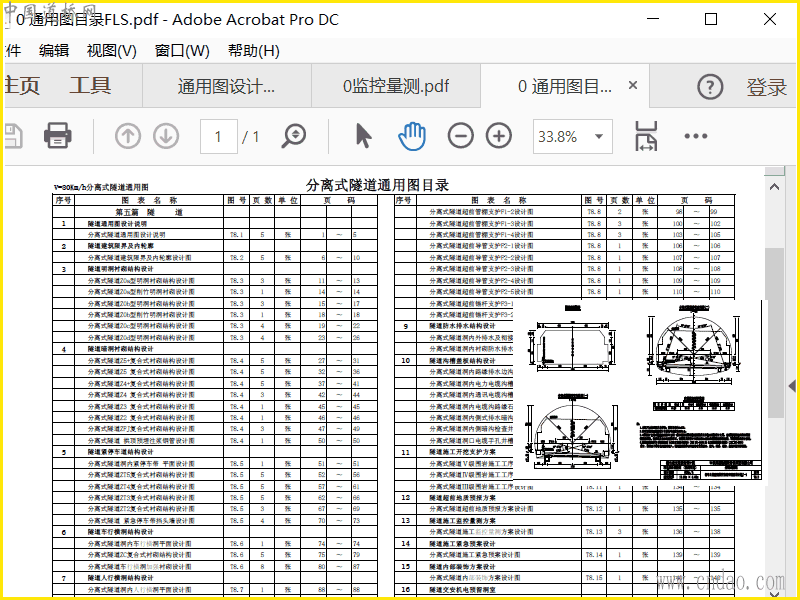
Task: Click the Fit width scrolling icon
Action: pos(646,136)
